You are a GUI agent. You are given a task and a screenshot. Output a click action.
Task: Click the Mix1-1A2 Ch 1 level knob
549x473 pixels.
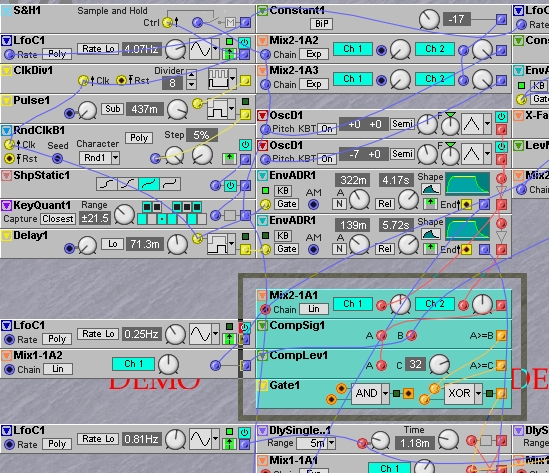pos(168,364)
